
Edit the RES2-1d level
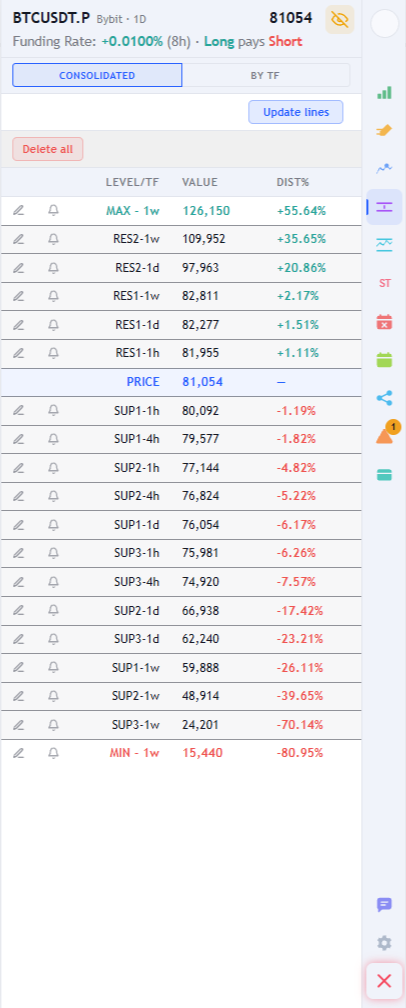coord(19,267)
